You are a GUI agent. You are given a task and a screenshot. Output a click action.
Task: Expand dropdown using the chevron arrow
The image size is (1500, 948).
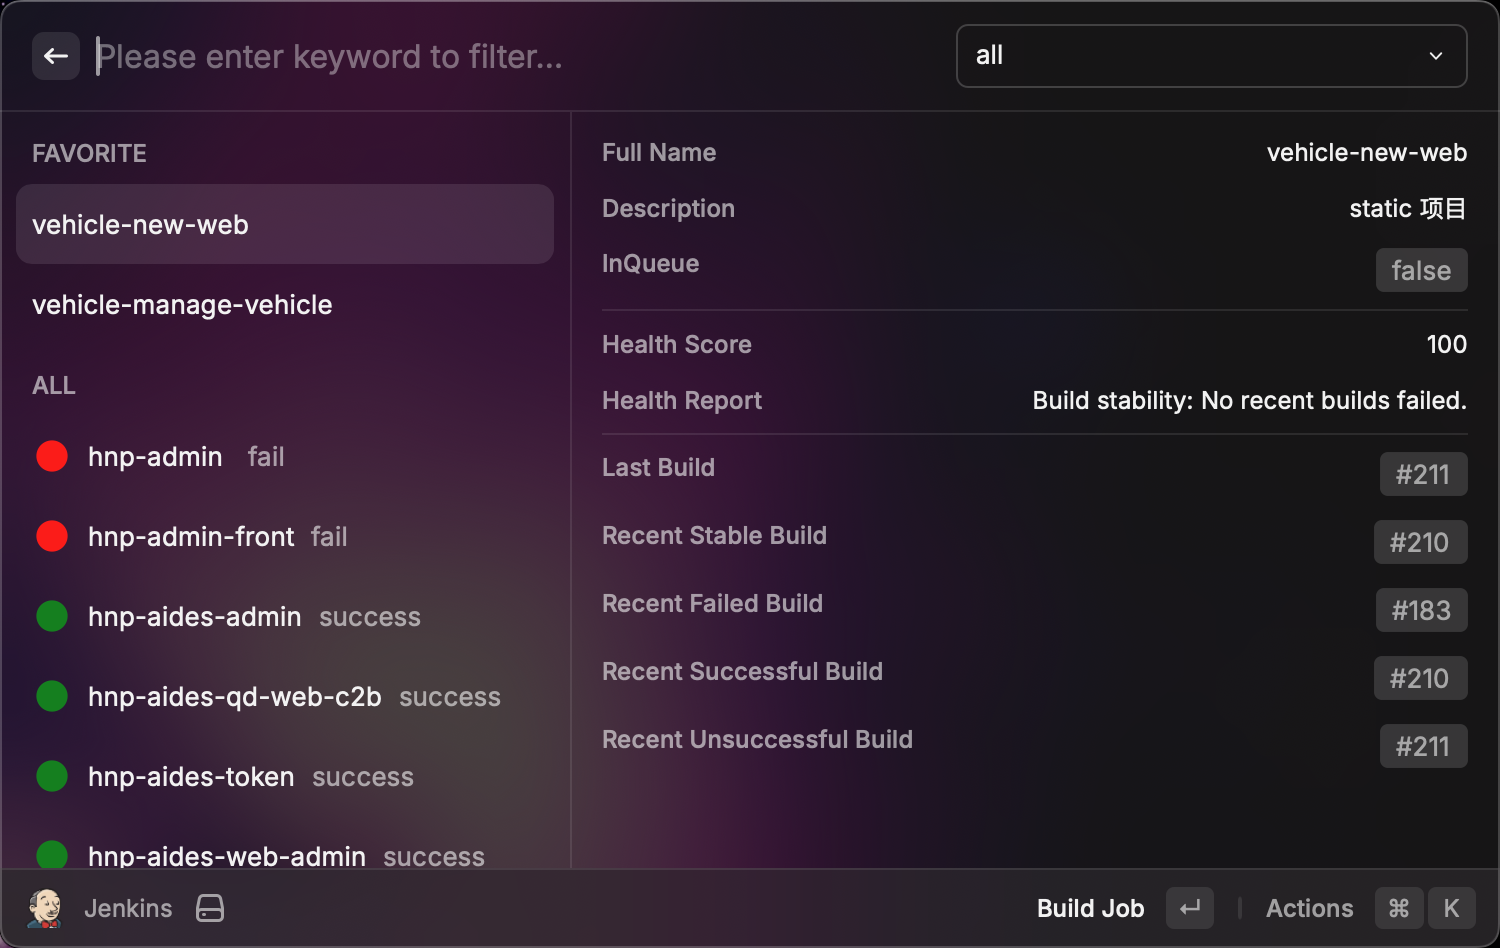(1436, 56)
